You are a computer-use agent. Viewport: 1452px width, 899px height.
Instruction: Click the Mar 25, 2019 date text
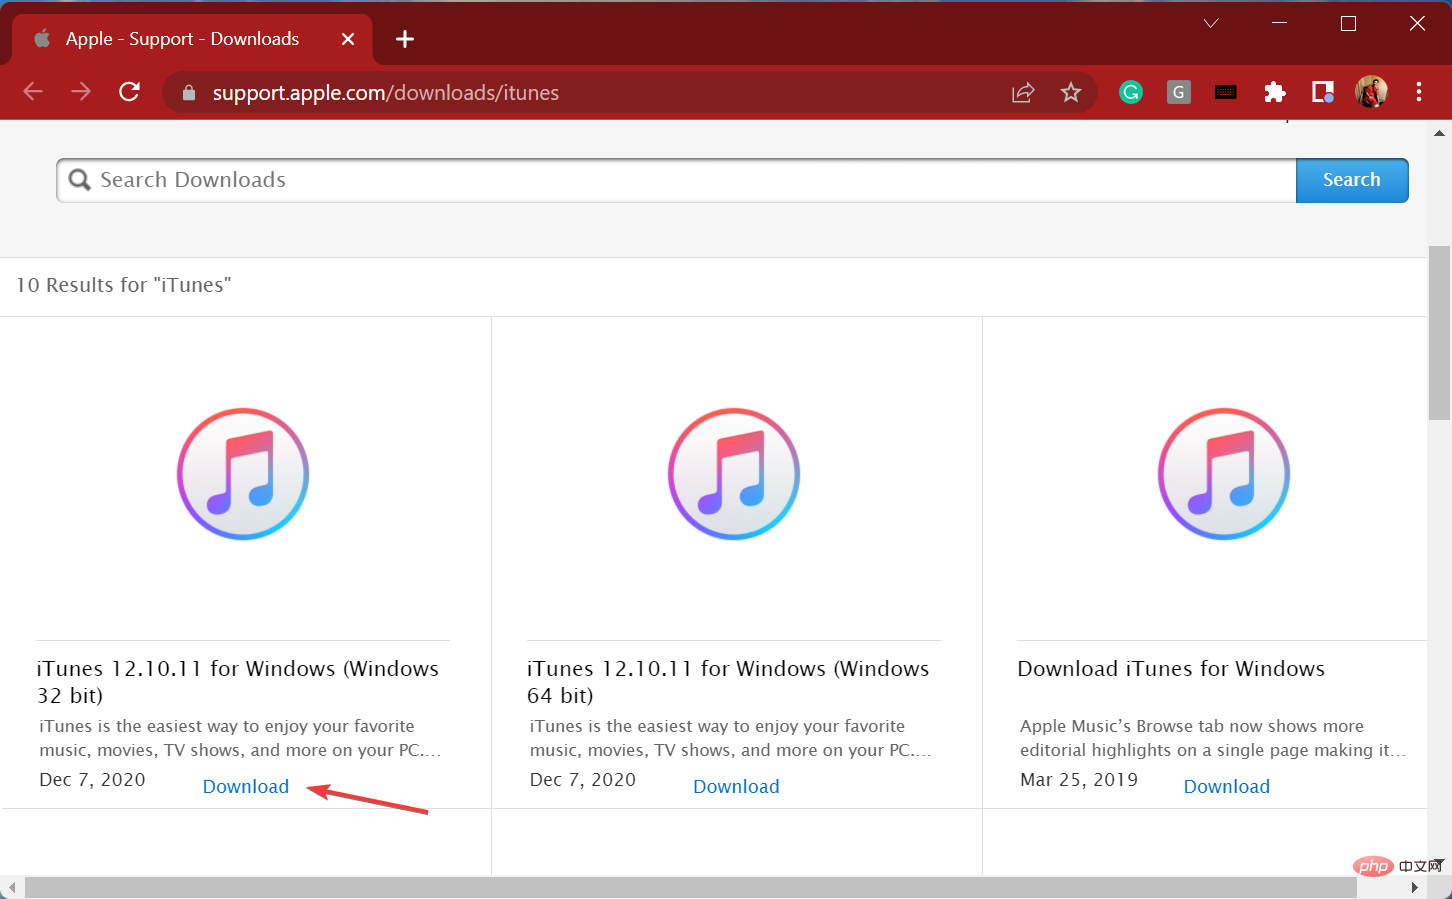(1079, 780)
